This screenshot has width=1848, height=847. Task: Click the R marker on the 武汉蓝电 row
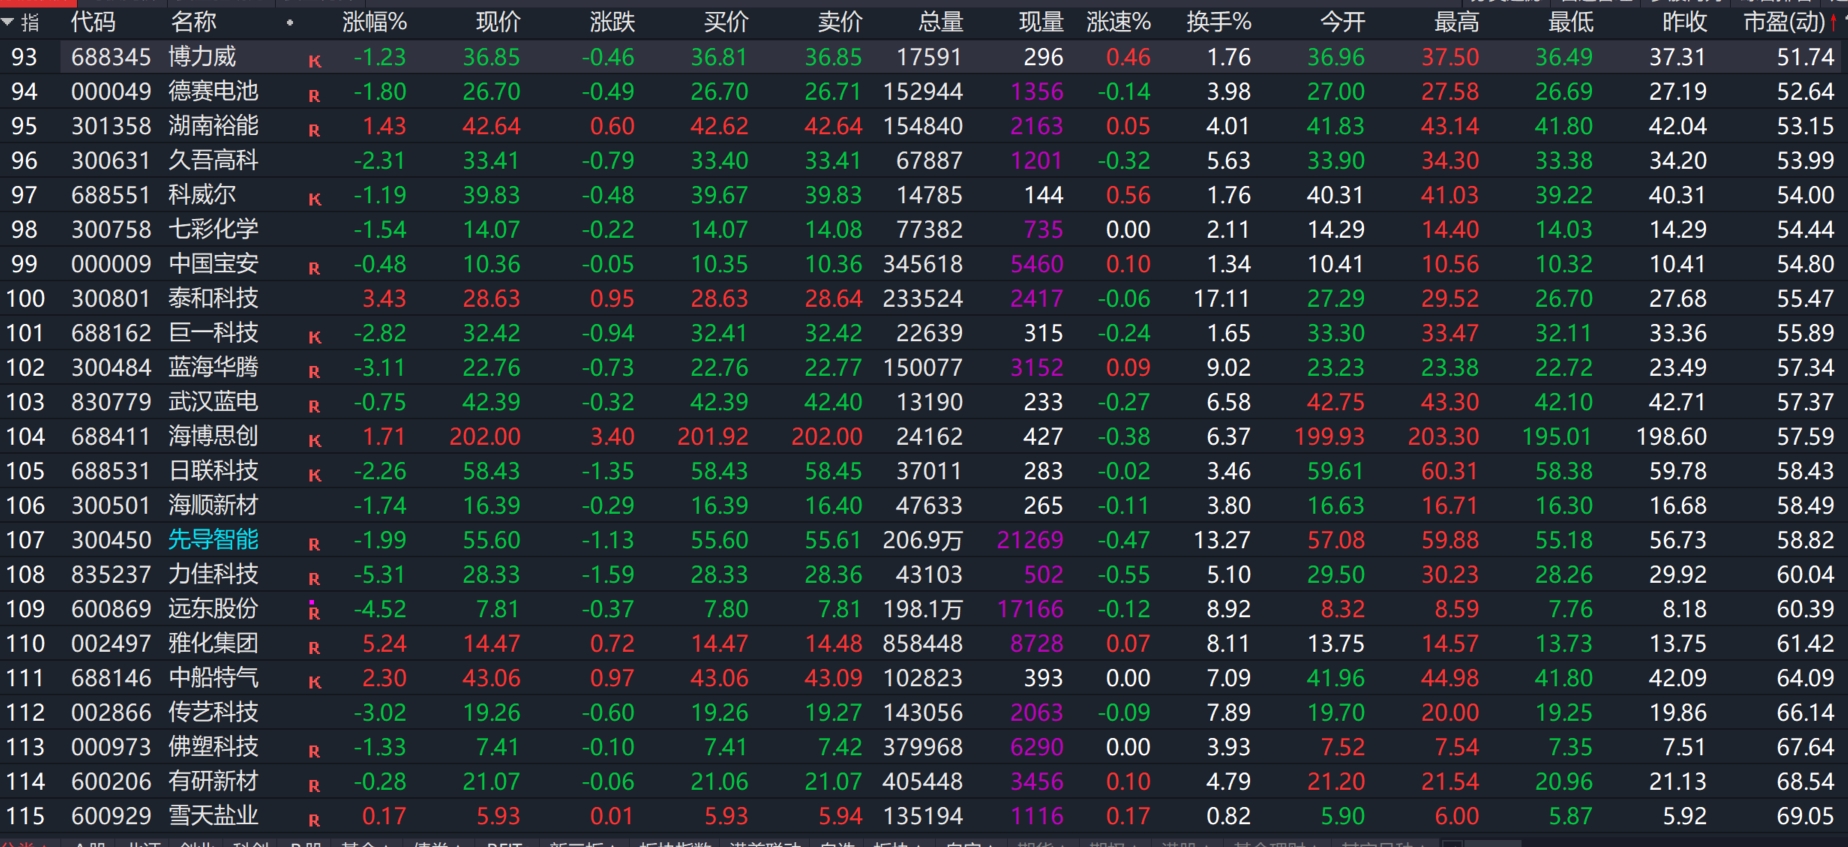(x=314, y=407)
